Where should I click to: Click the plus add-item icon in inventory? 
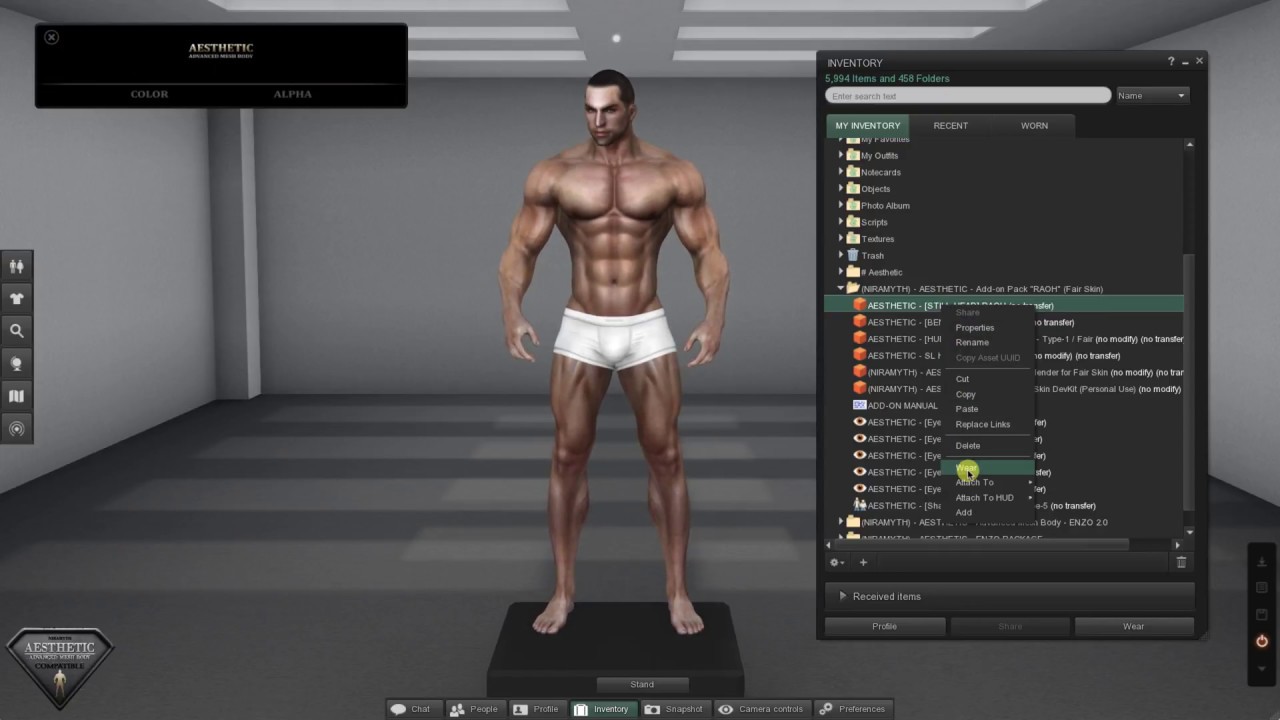click(863, 562)
